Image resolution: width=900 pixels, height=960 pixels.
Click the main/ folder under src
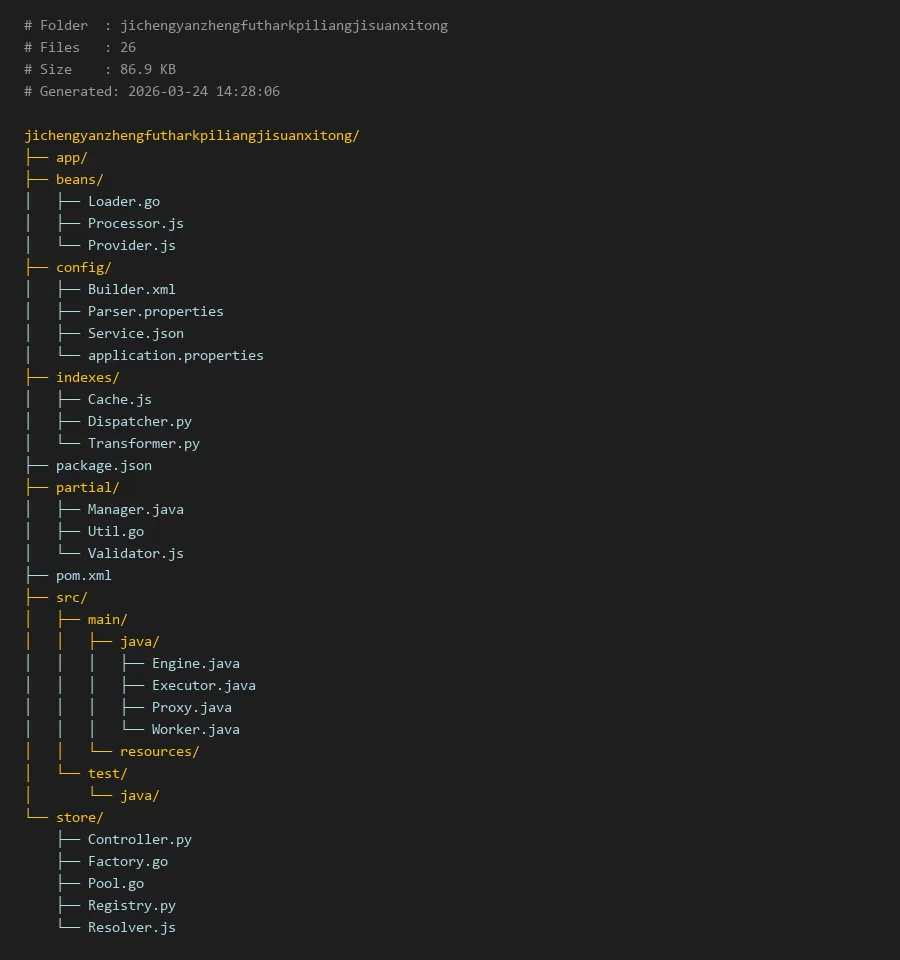coord(107,619)
